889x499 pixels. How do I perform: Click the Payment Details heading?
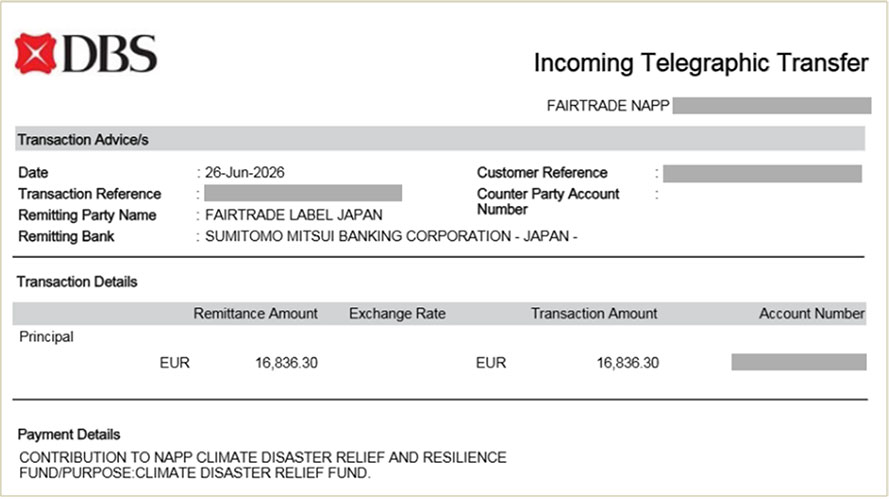69,434
